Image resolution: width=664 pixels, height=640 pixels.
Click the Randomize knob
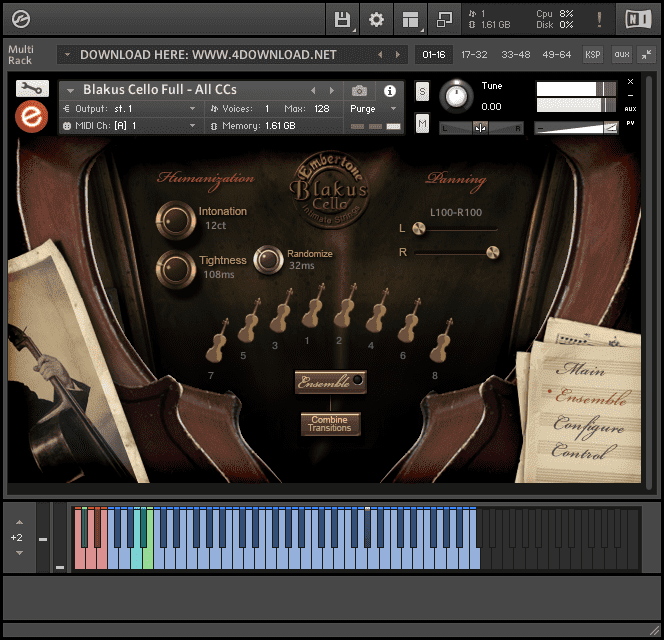[268, 260]
